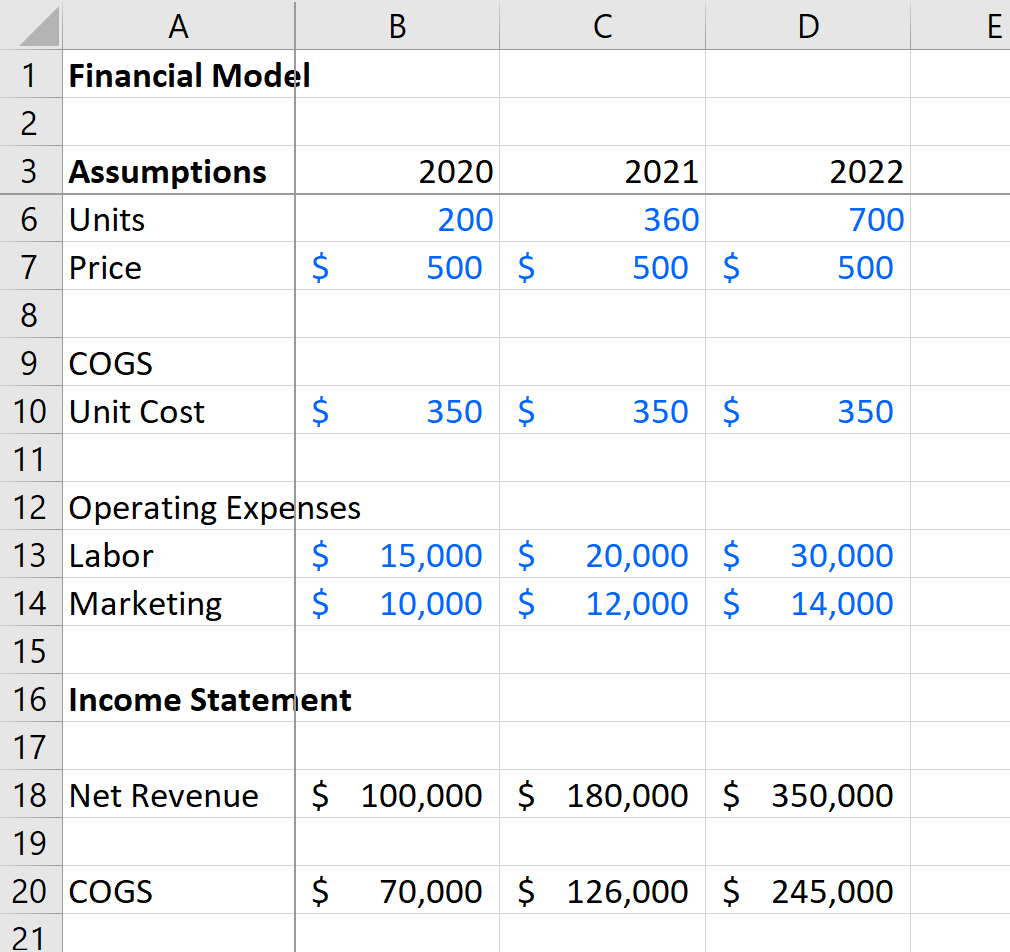The width and height of the screenshot is (1010, 952).
Task: Click the Select All triangle corner
Action: 30,26
